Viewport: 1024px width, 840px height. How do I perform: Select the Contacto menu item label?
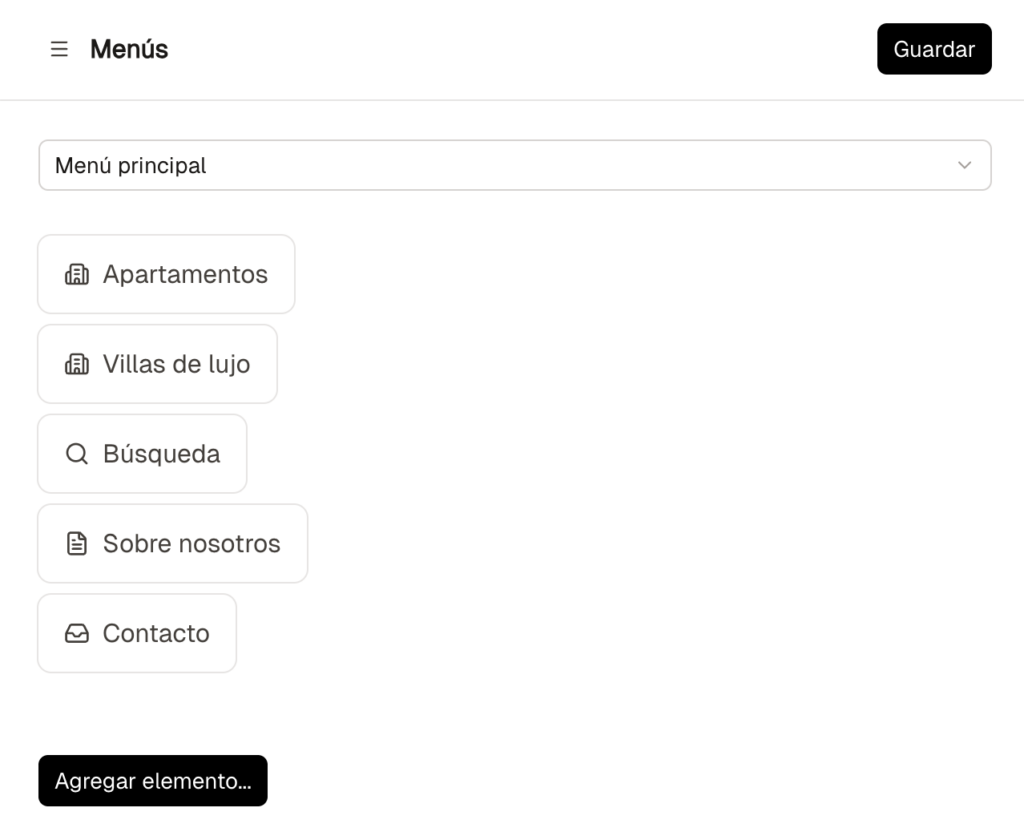(x=156, y=634)
